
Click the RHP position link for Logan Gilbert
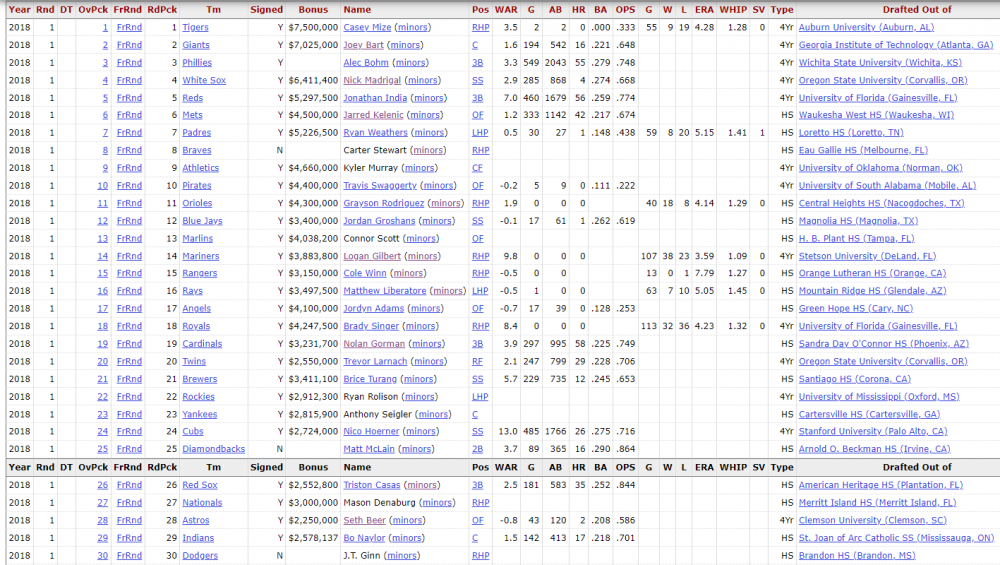(x=480, y=256)
